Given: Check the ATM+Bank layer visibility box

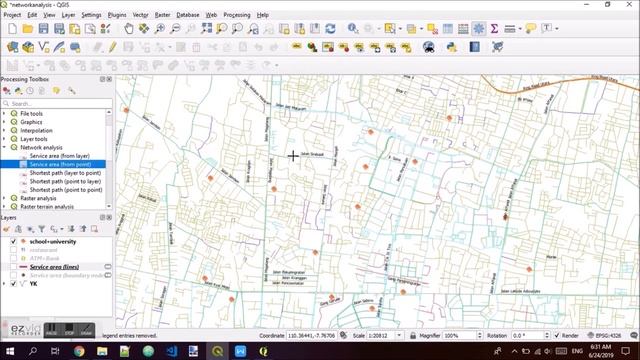Looking at the screenshot, I should tap(13, 258).
